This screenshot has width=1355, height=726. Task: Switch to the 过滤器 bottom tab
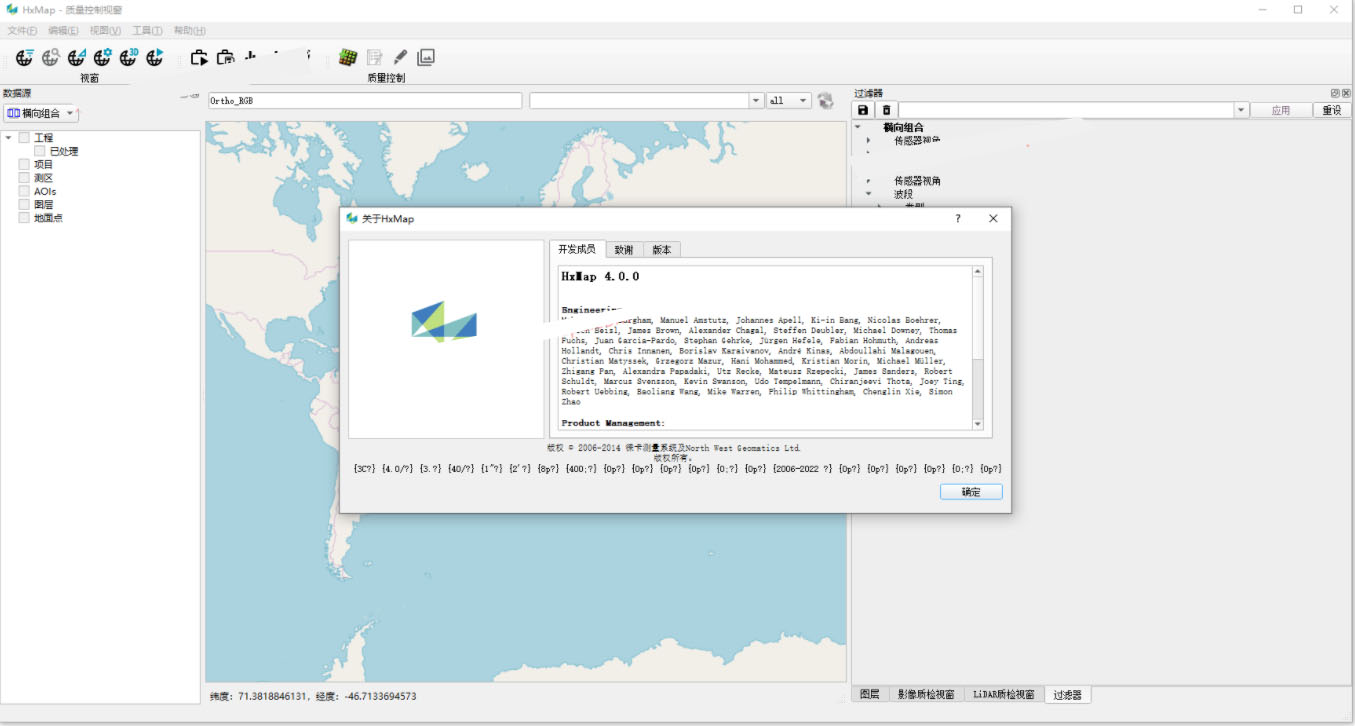[x=1067, y=694]
